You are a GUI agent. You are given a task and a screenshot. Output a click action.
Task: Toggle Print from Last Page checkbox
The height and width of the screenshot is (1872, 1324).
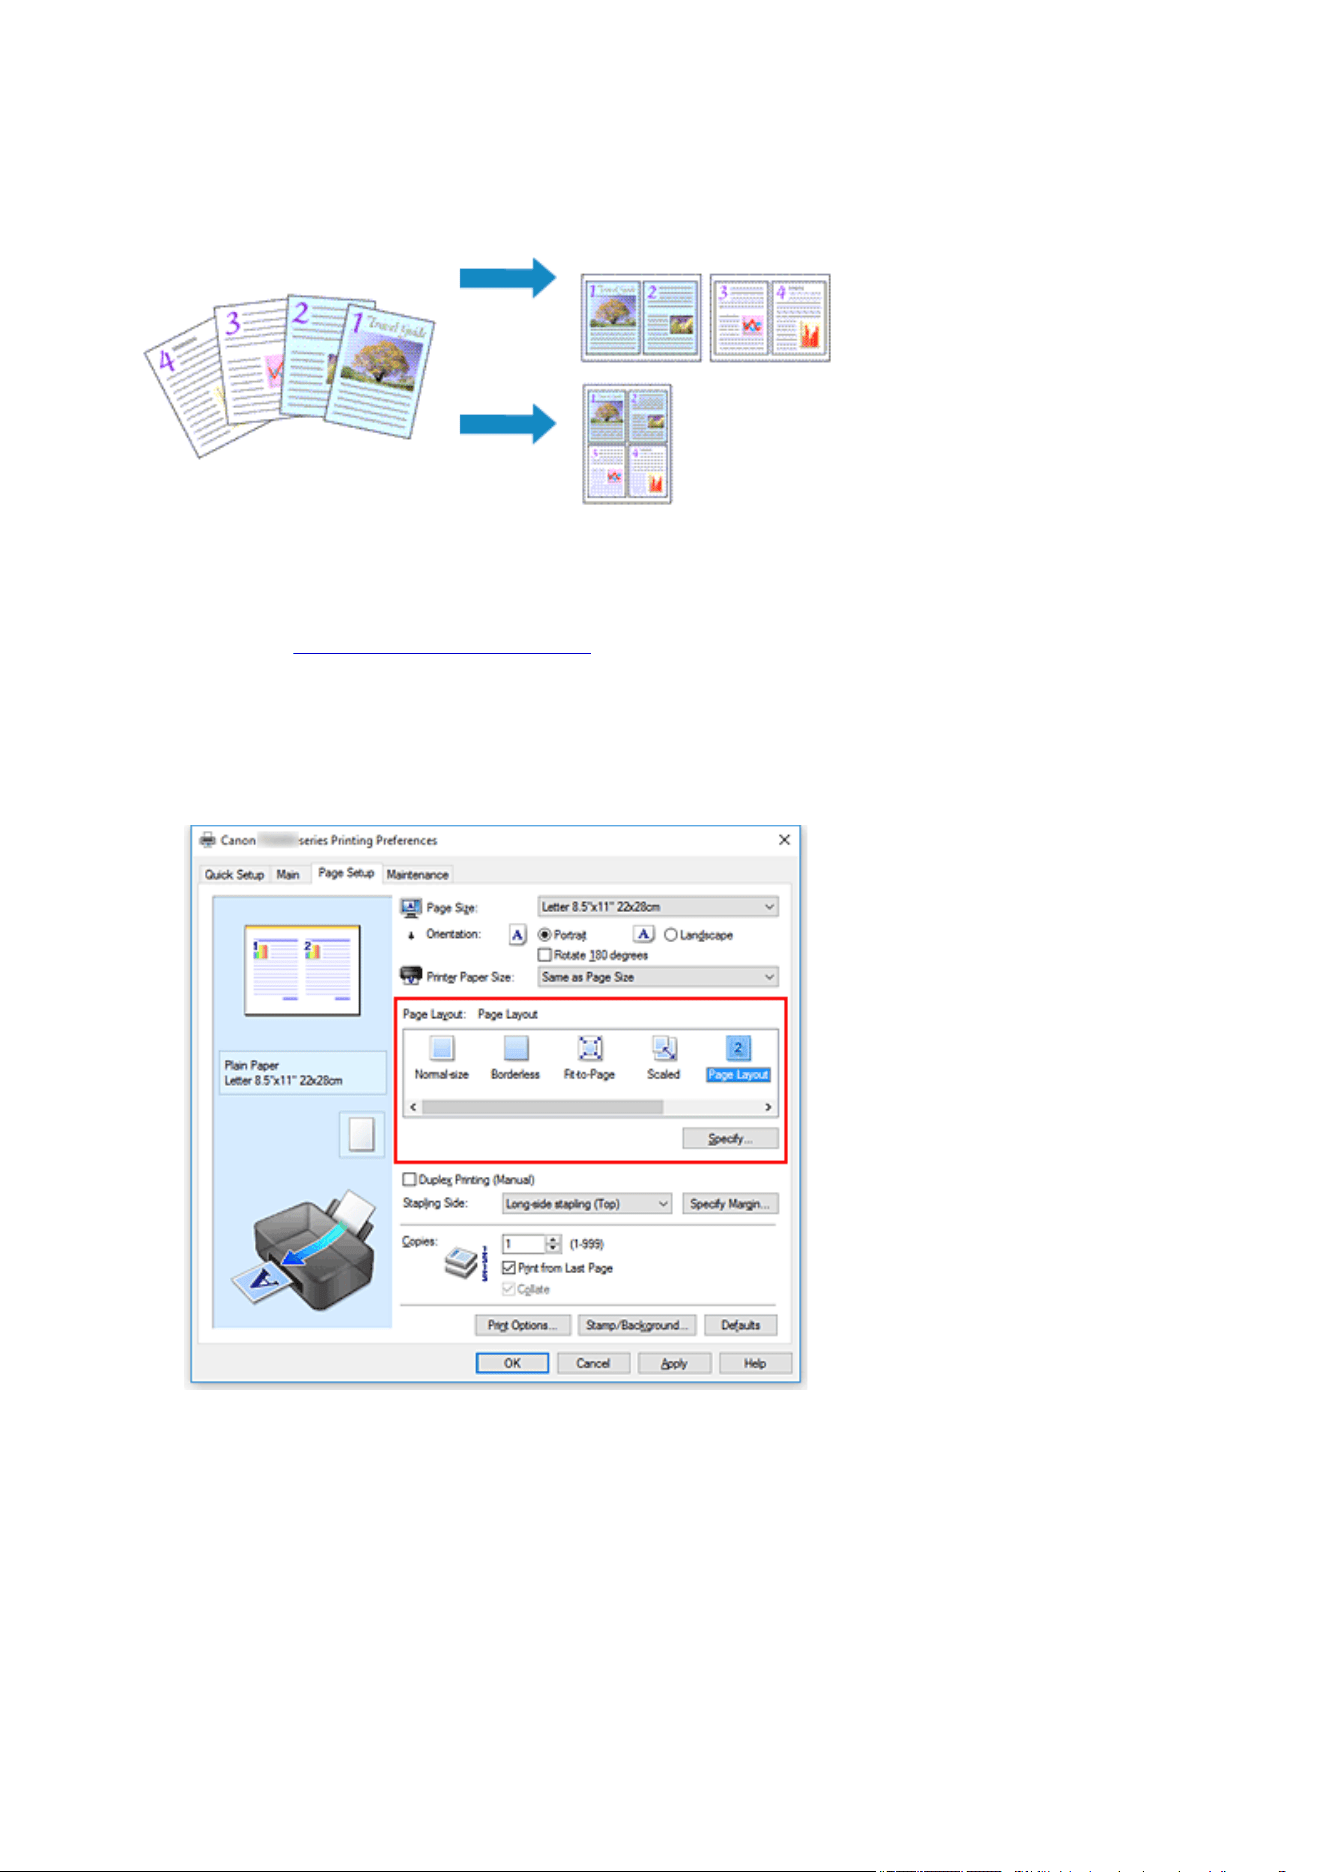[x=509, y=1268]
